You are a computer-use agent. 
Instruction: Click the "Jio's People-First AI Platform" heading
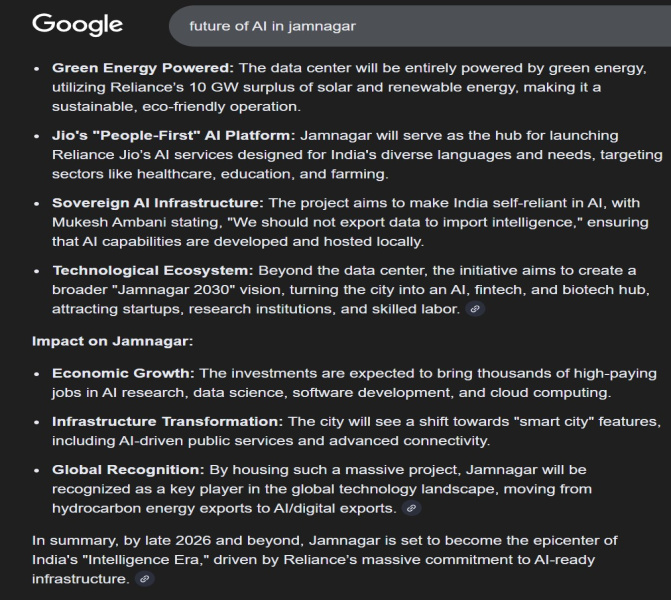click(x=171, y=135)
